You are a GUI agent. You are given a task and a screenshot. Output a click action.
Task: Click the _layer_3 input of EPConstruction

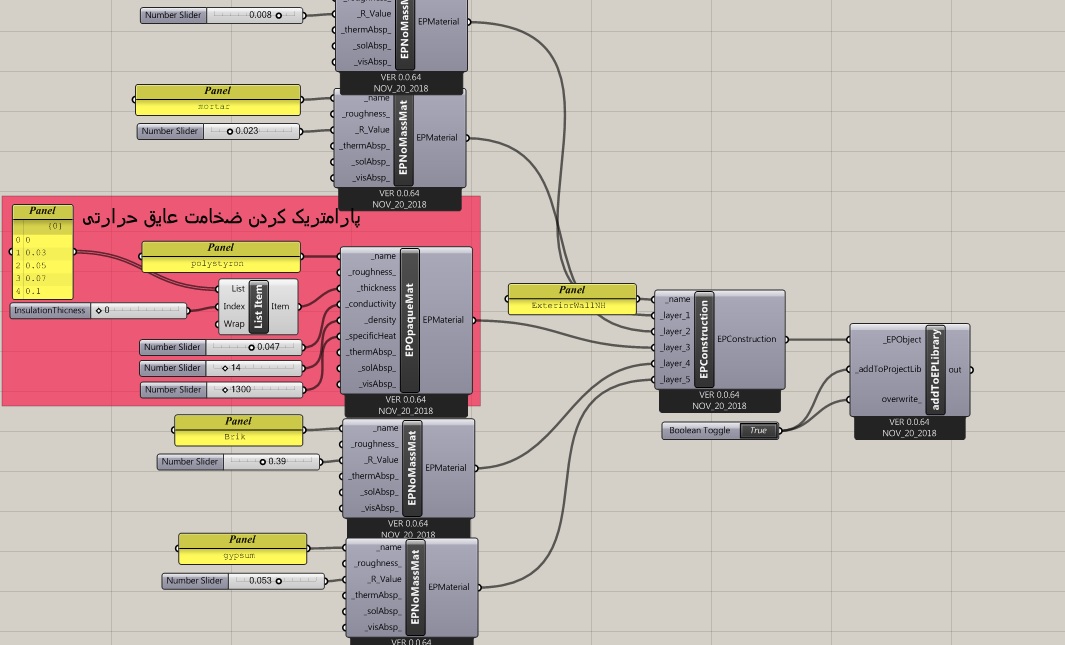(x=676, y=348)
